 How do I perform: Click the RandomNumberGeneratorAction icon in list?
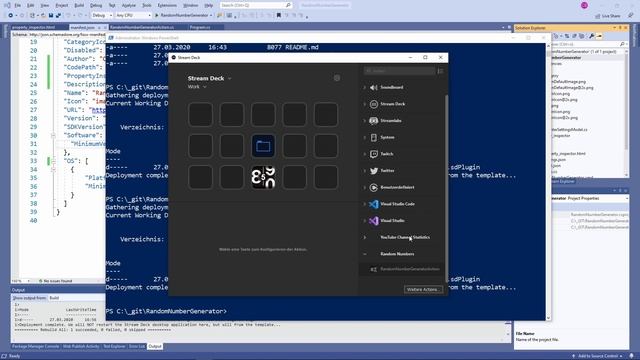(x=373, y=269)
